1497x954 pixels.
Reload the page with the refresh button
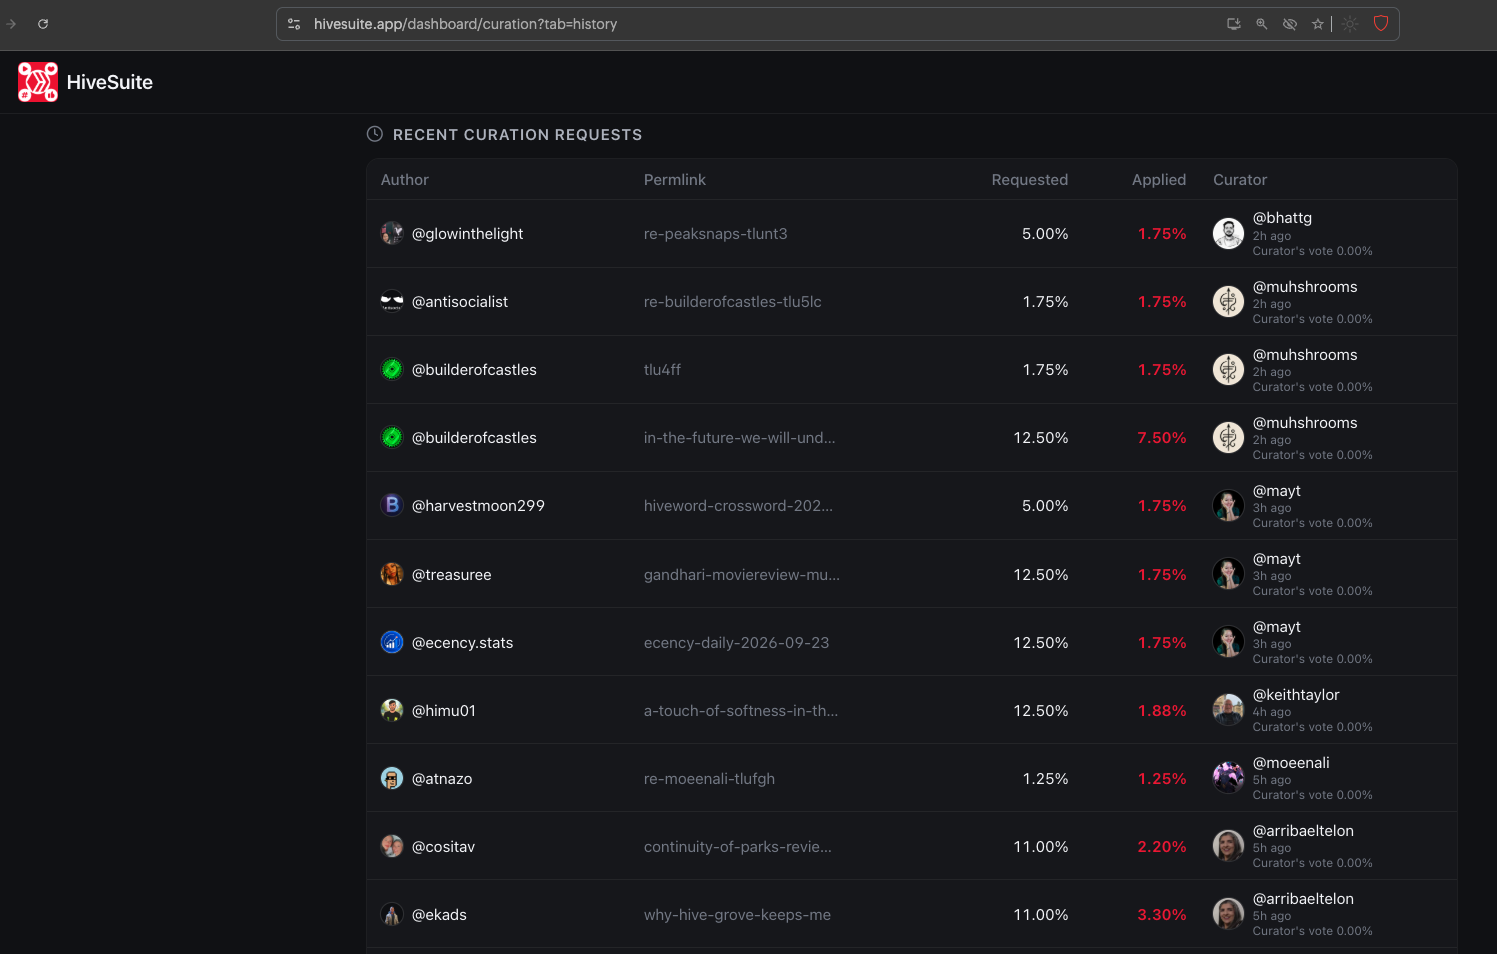(43, 24)
